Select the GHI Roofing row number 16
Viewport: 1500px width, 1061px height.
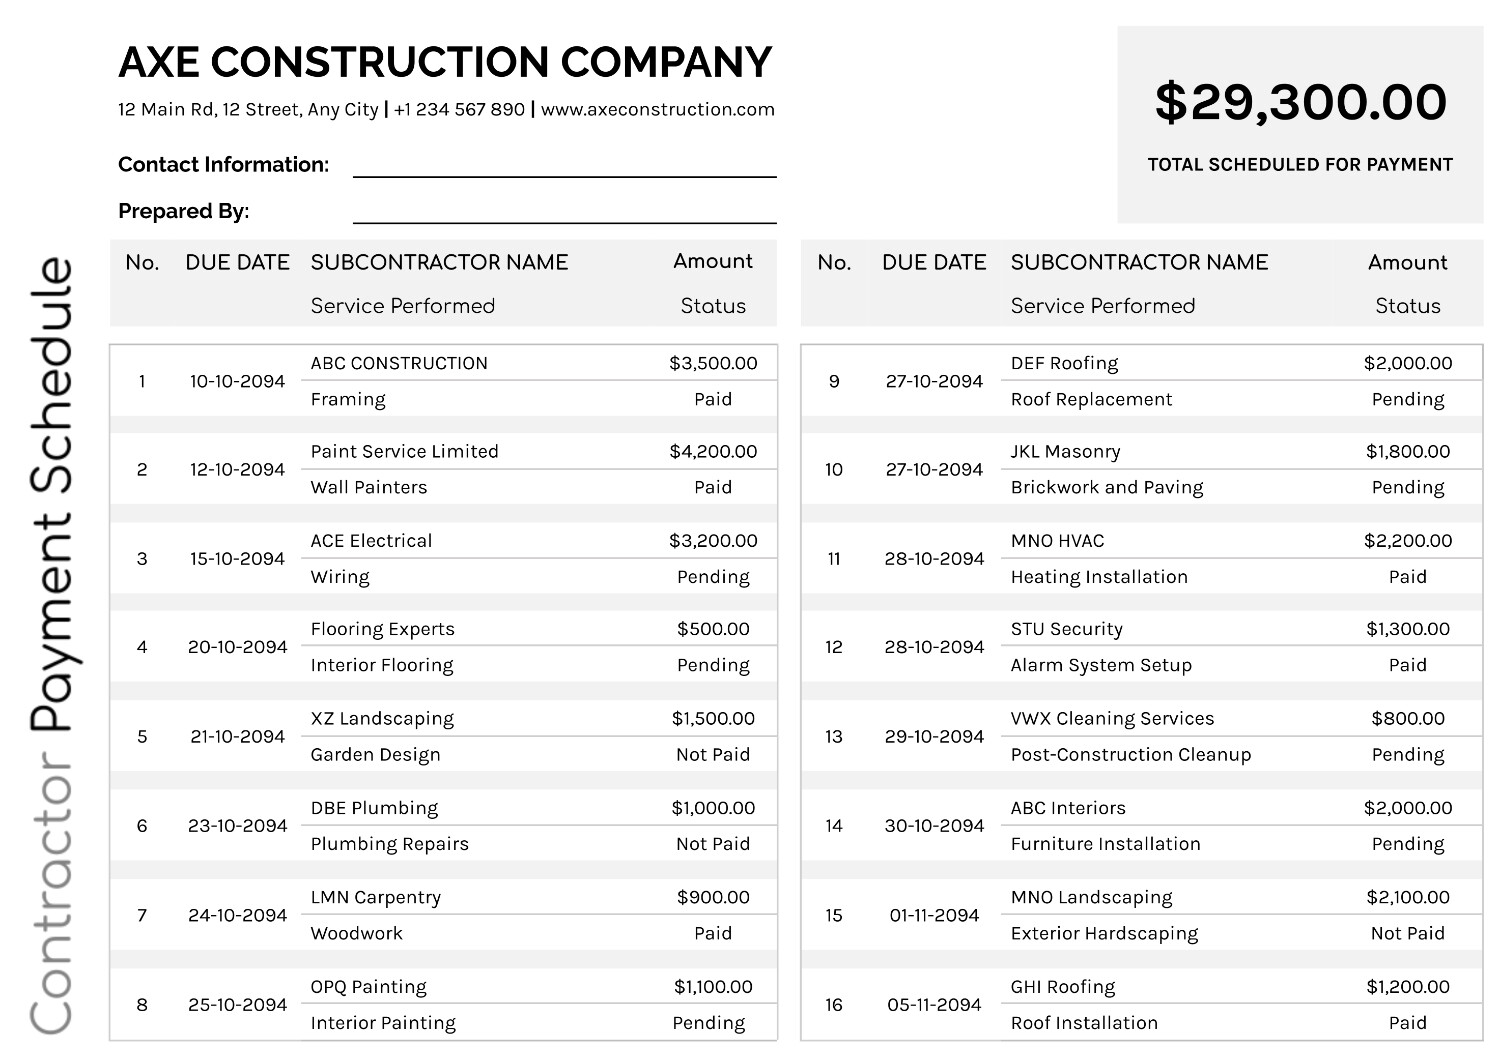pyautogui.click(x=834, y=1005)
